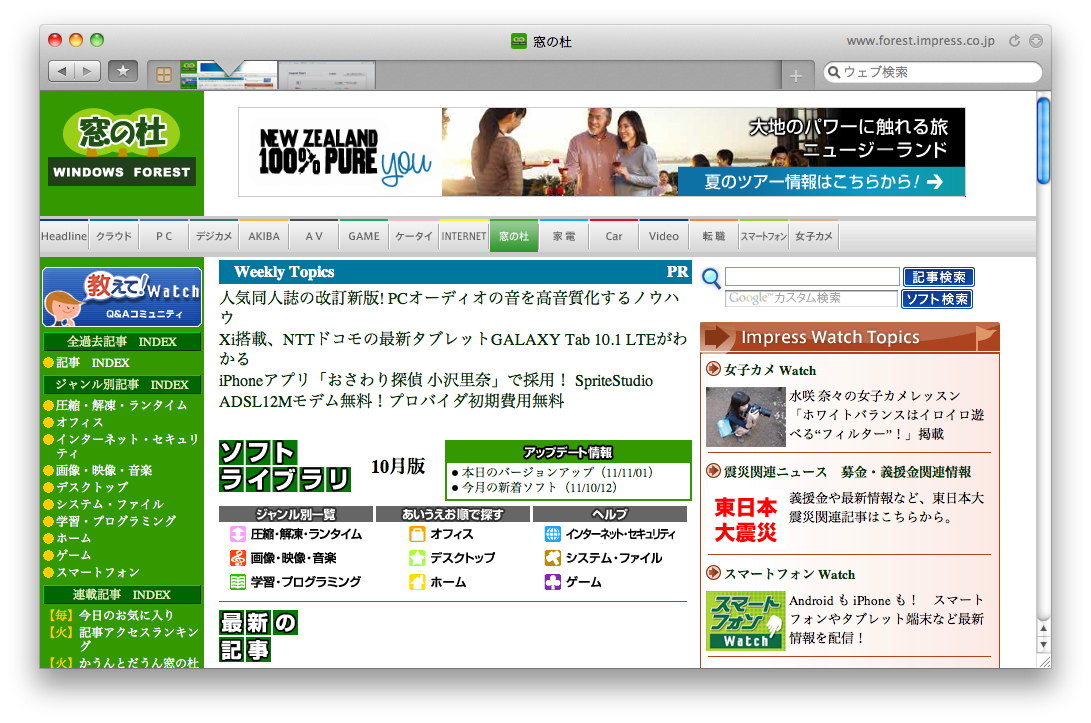1091x723 pixels.
Task: Click the purple ゲーム puzzle icon
Action: pyautogui.click(x=551, y=580)
